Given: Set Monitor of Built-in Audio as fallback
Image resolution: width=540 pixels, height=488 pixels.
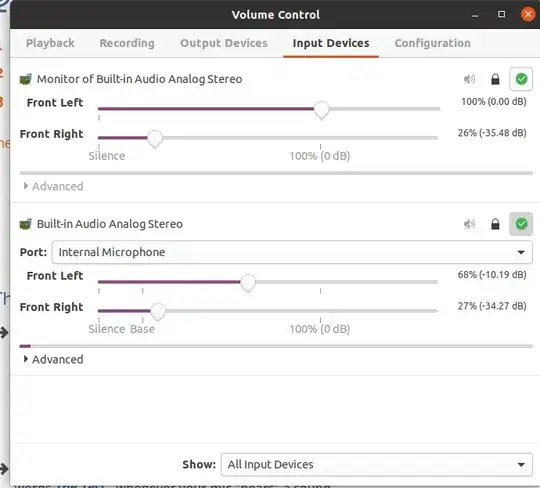Looking at the screenshot, I should pyautogui.click(x=521, y=79).
